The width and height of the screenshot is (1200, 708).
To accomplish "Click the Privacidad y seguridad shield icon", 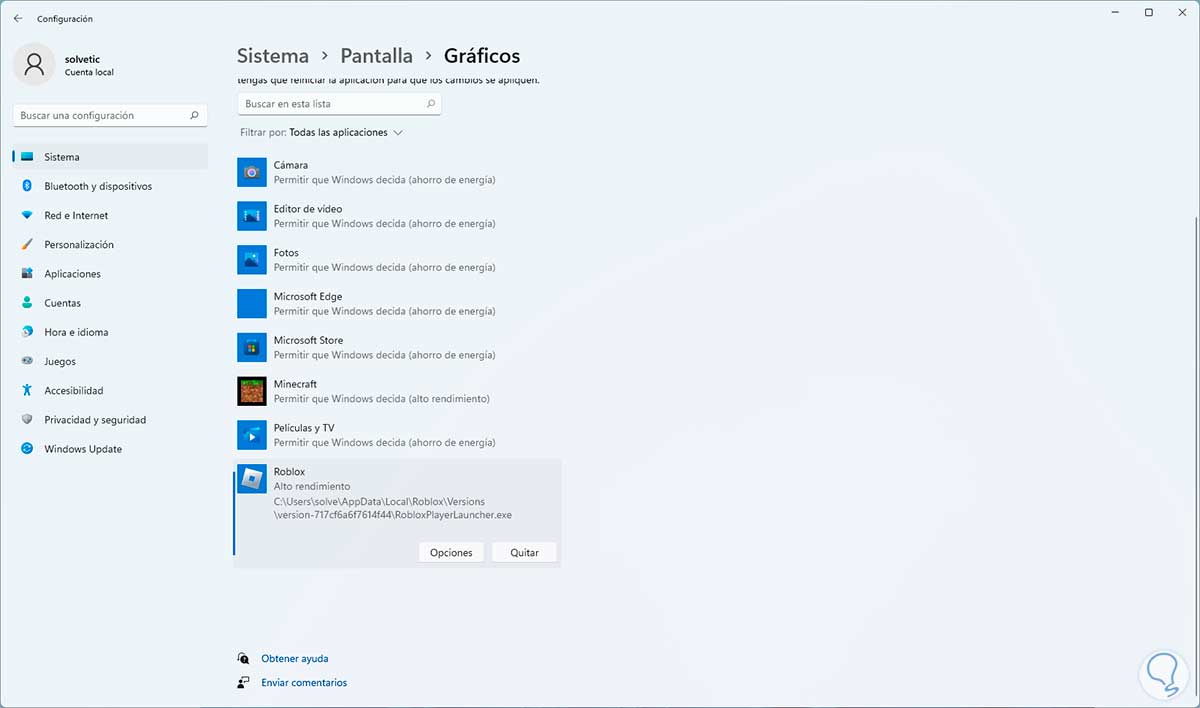I will click(27, 420).
